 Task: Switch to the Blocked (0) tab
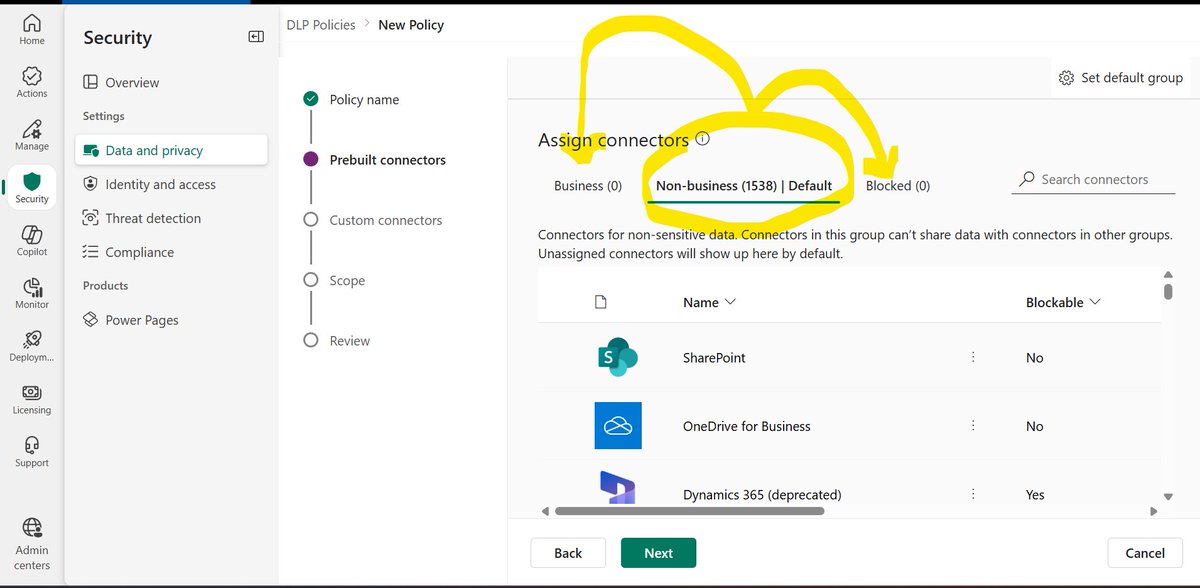898,185
